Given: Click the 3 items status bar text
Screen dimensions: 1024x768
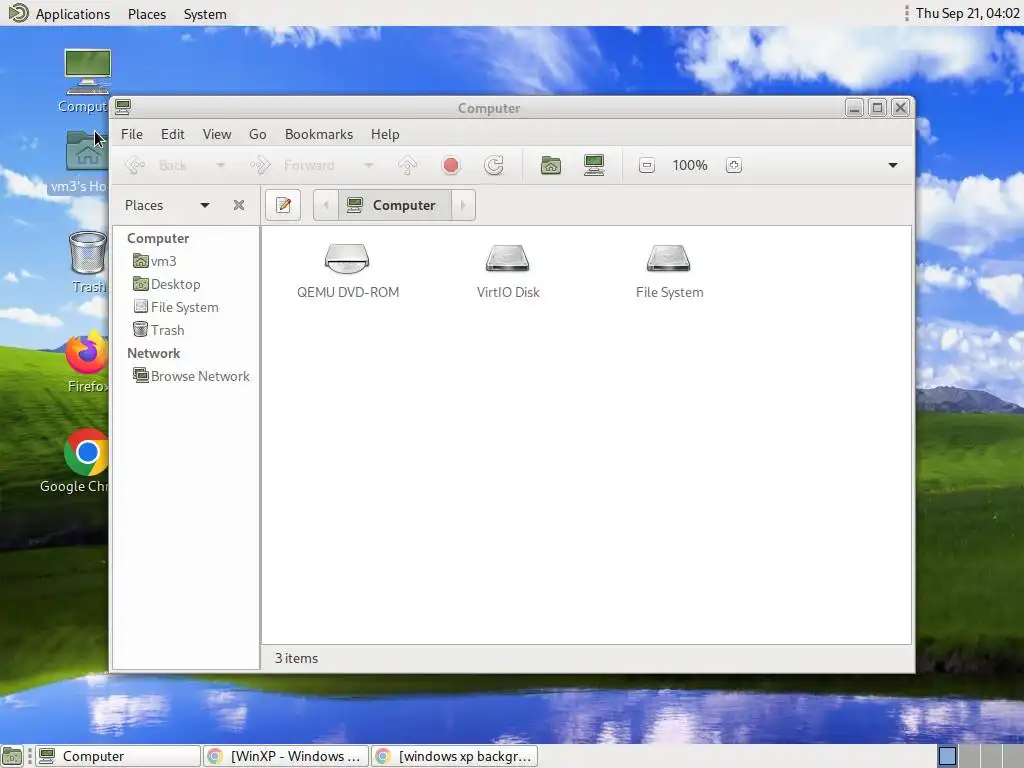Looking at the screenshot, I should (x=296, y=658).
